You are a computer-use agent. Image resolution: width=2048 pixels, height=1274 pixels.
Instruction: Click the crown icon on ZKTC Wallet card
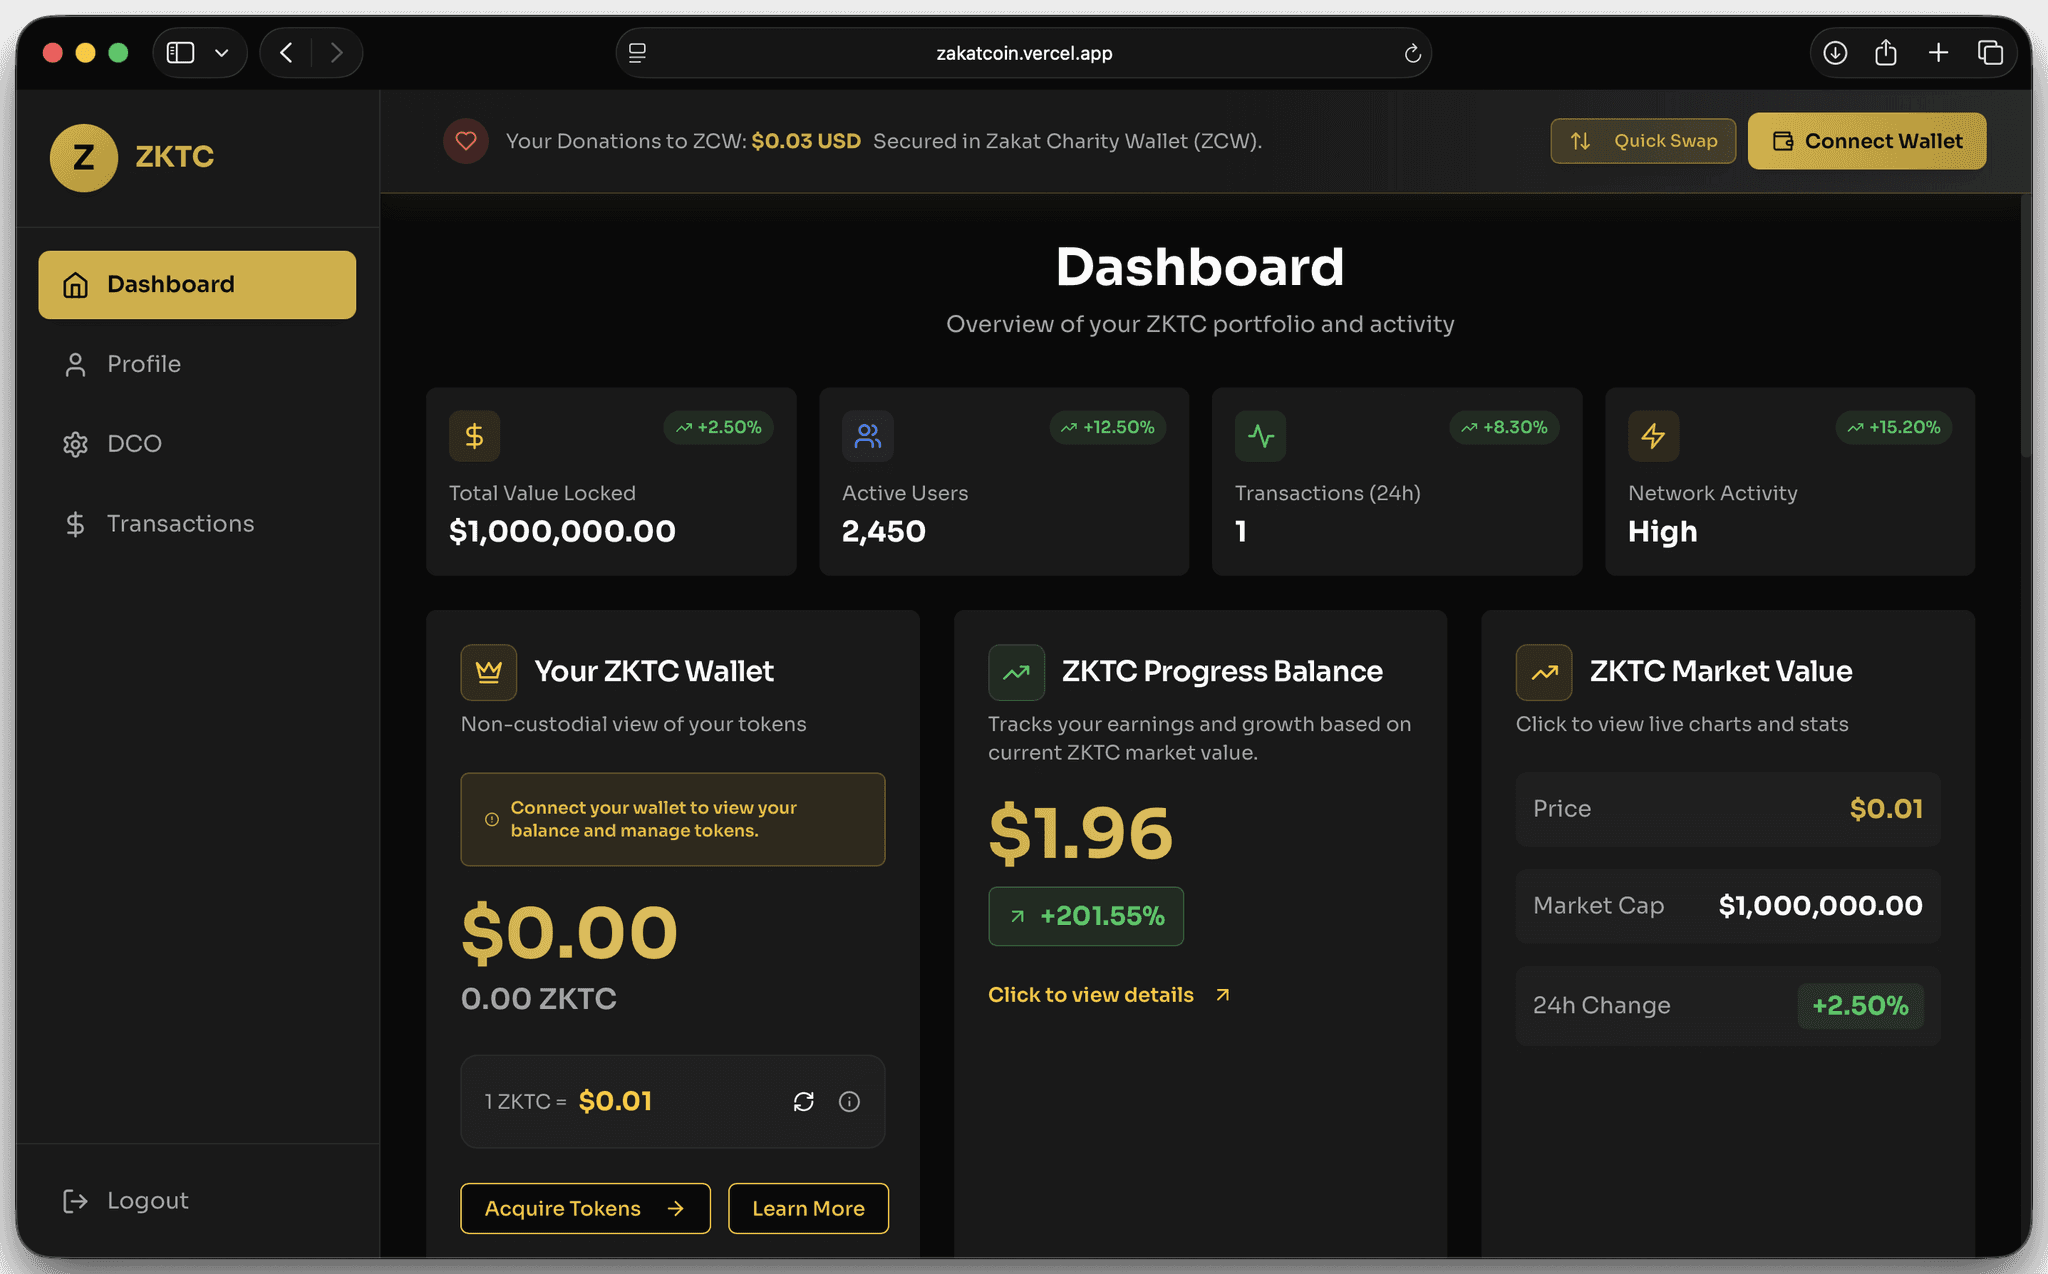tap(488, 672)
